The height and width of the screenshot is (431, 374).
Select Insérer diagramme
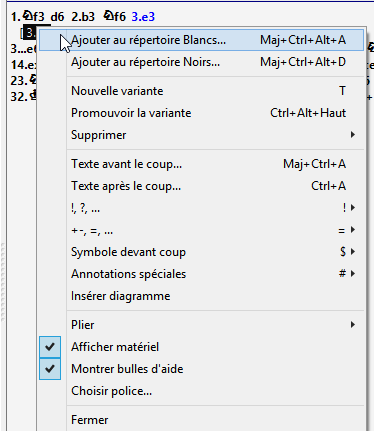point(201,296)
